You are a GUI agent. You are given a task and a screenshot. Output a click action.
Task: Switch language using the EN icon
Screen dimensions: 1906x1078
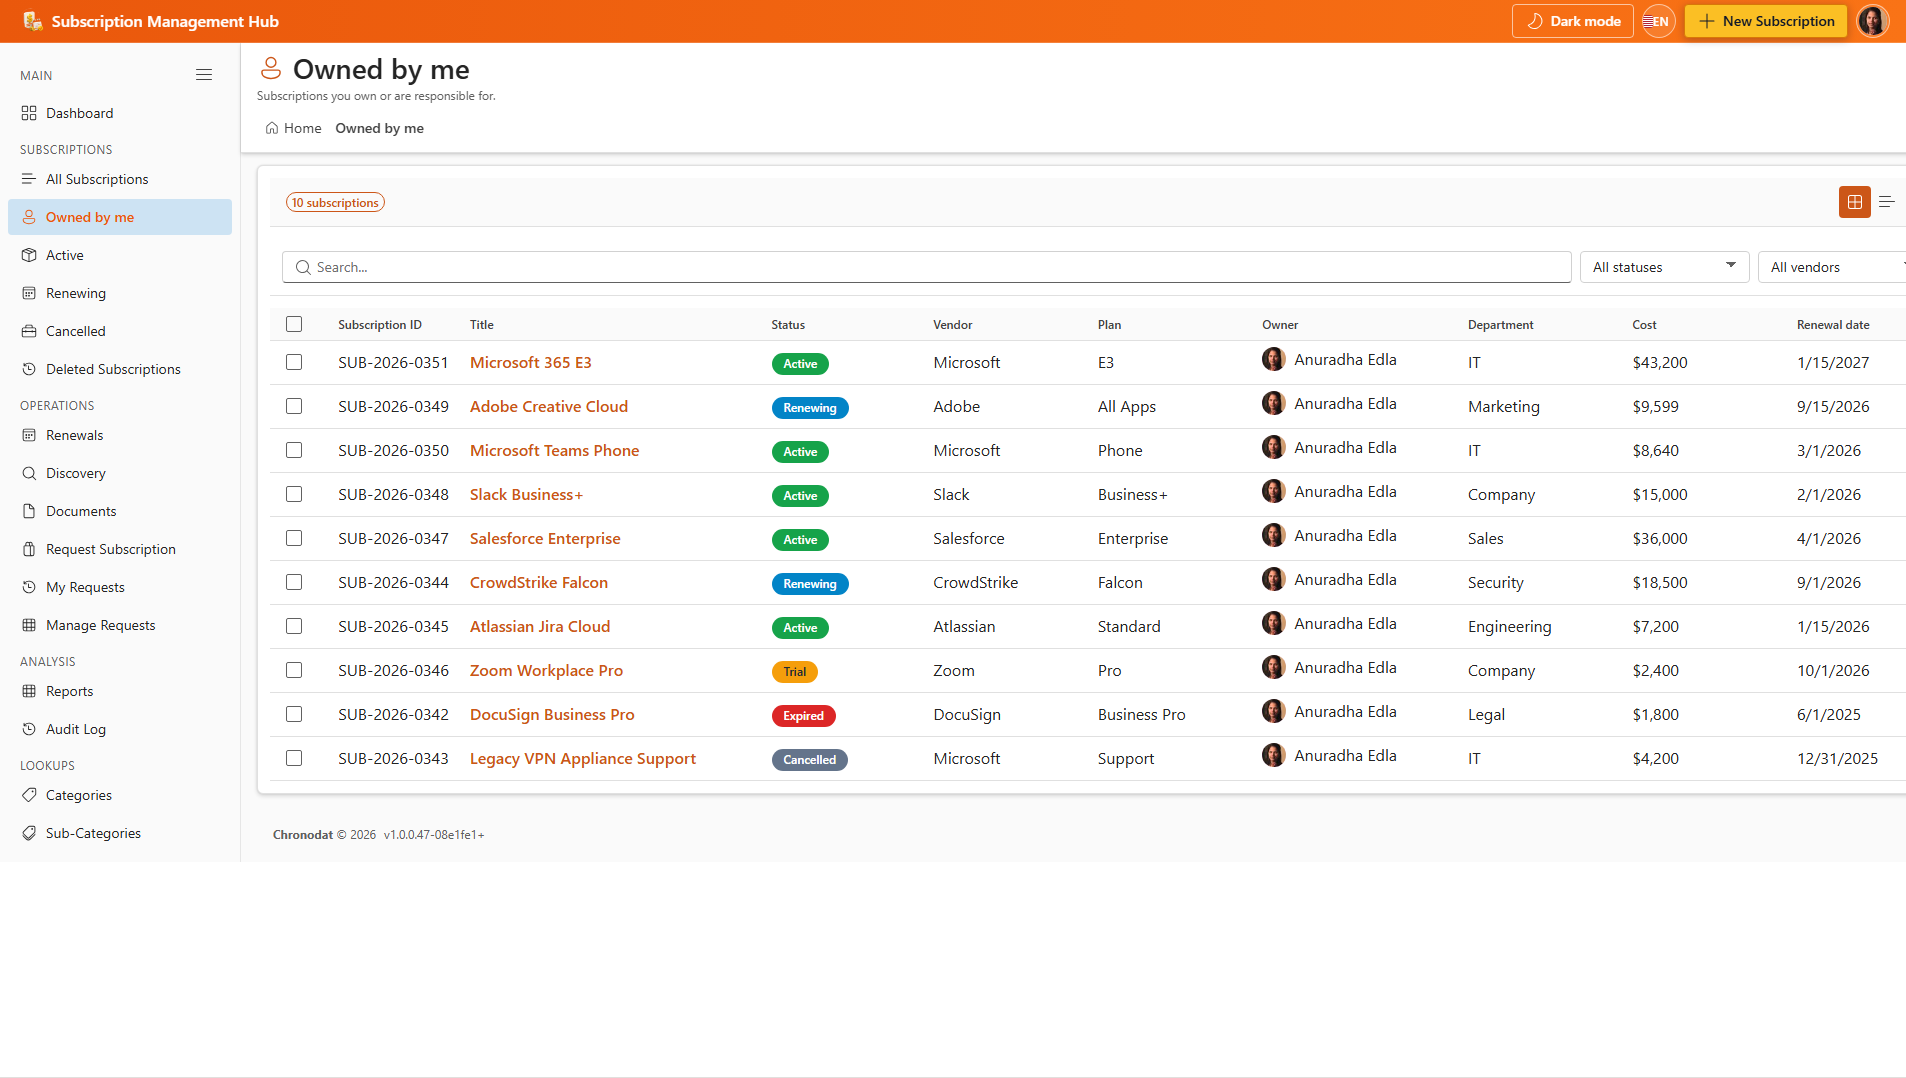1658,21
